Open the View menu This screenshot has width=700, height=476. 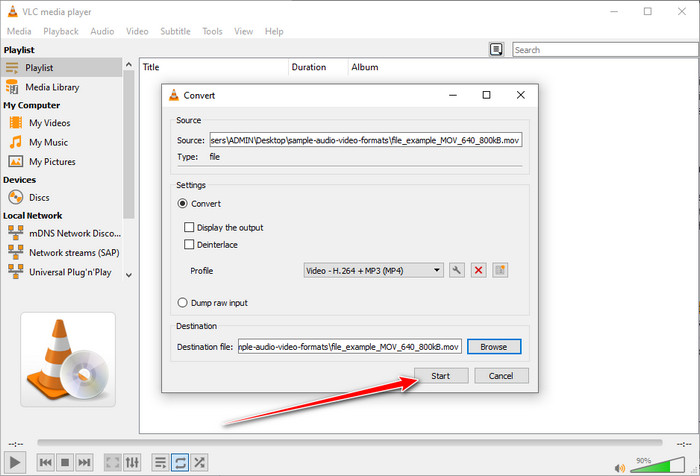[x=243, y=31]
